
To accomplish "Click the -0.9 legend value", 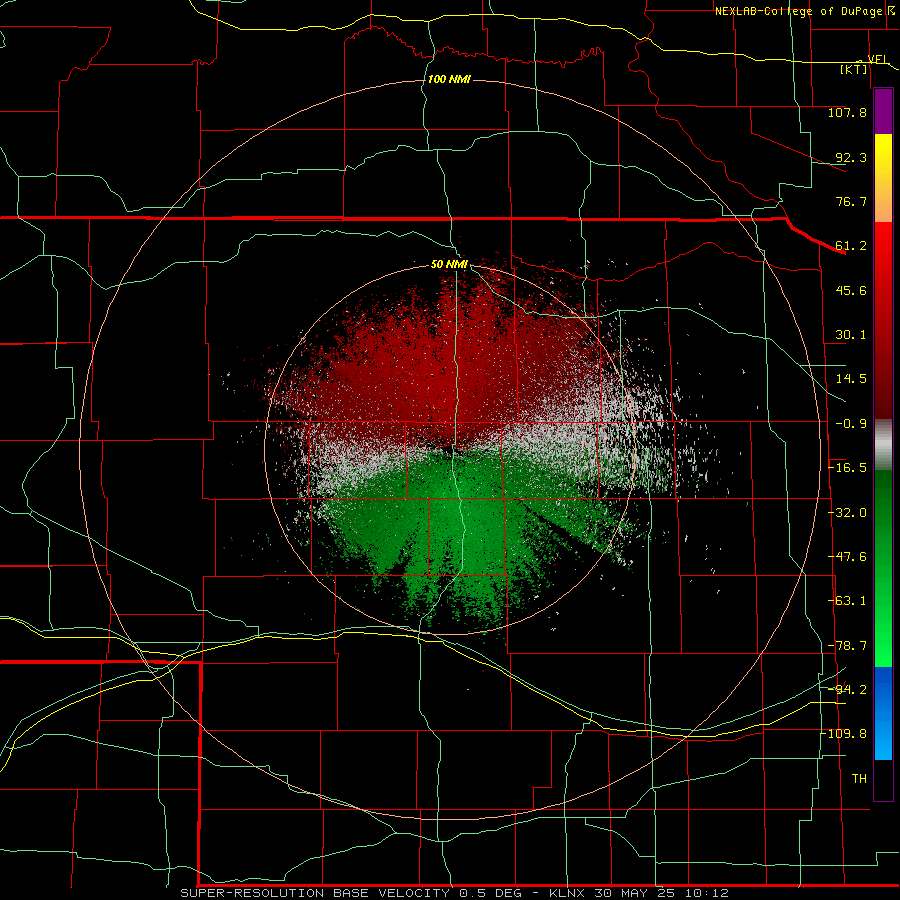I will pyautogui.click(x=851, y=424).
